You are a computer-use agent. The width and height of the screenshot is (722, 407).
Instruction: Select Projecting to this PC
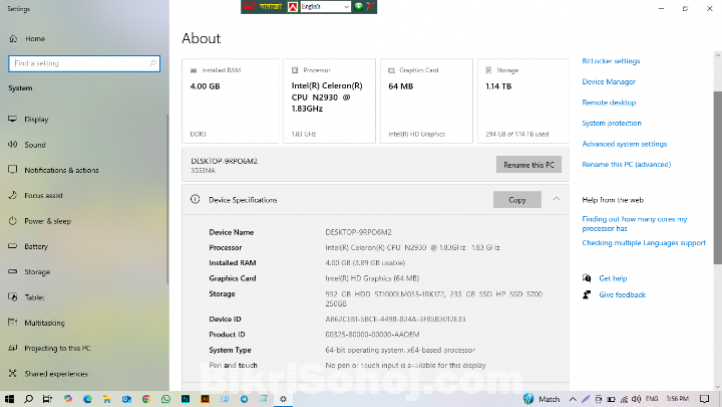57,348
